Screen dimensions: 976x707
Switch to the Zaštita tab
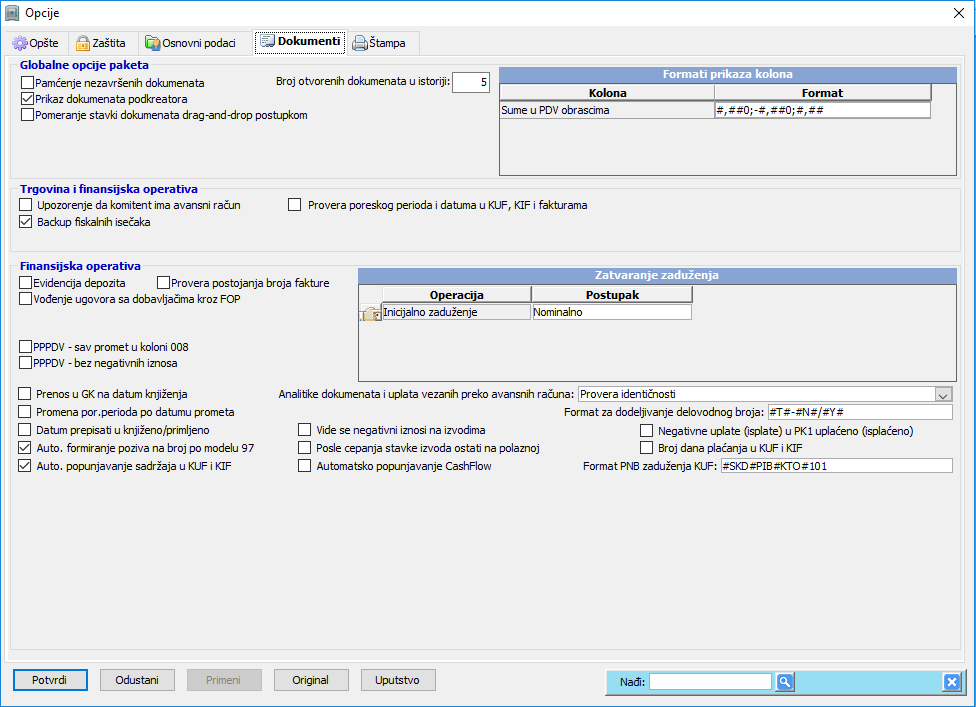click(x=101, y=43)
